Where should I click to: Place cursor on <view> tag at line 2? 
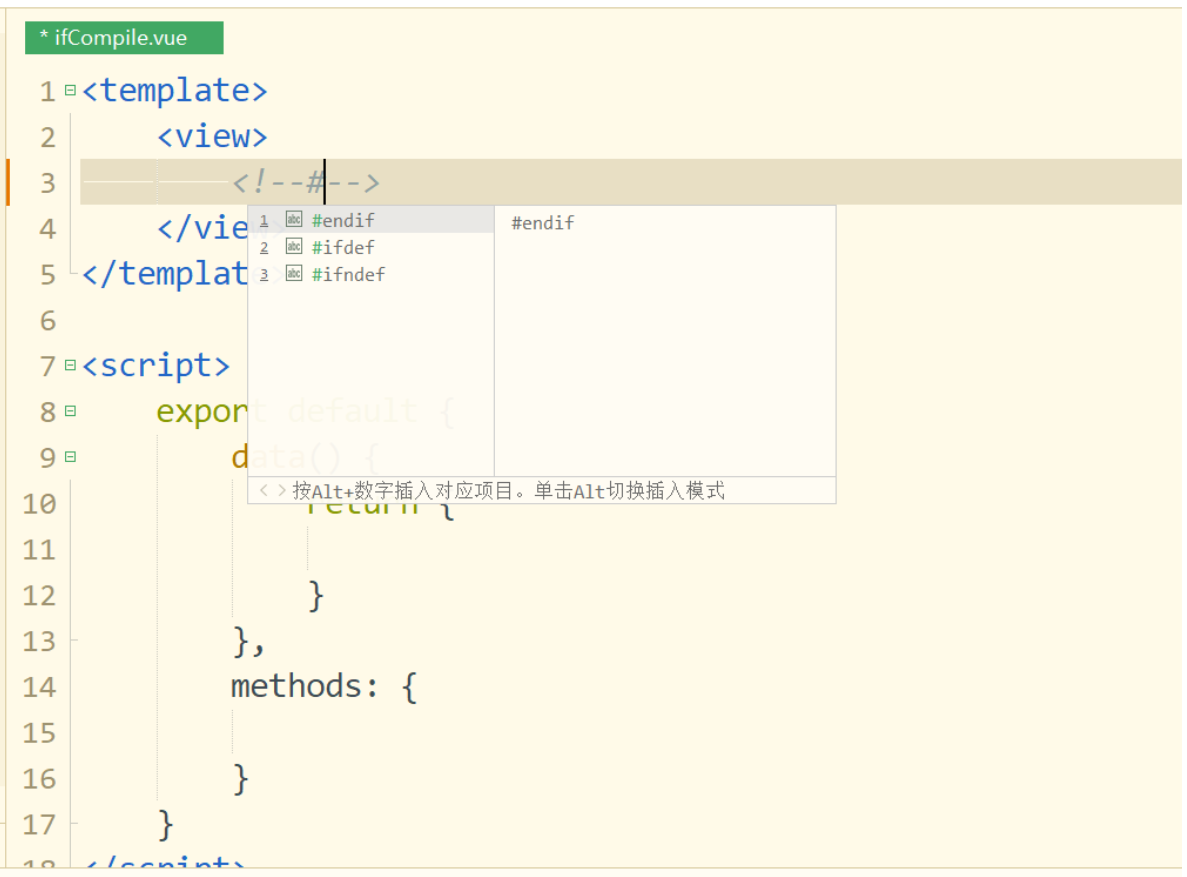(x=212, y=137)
